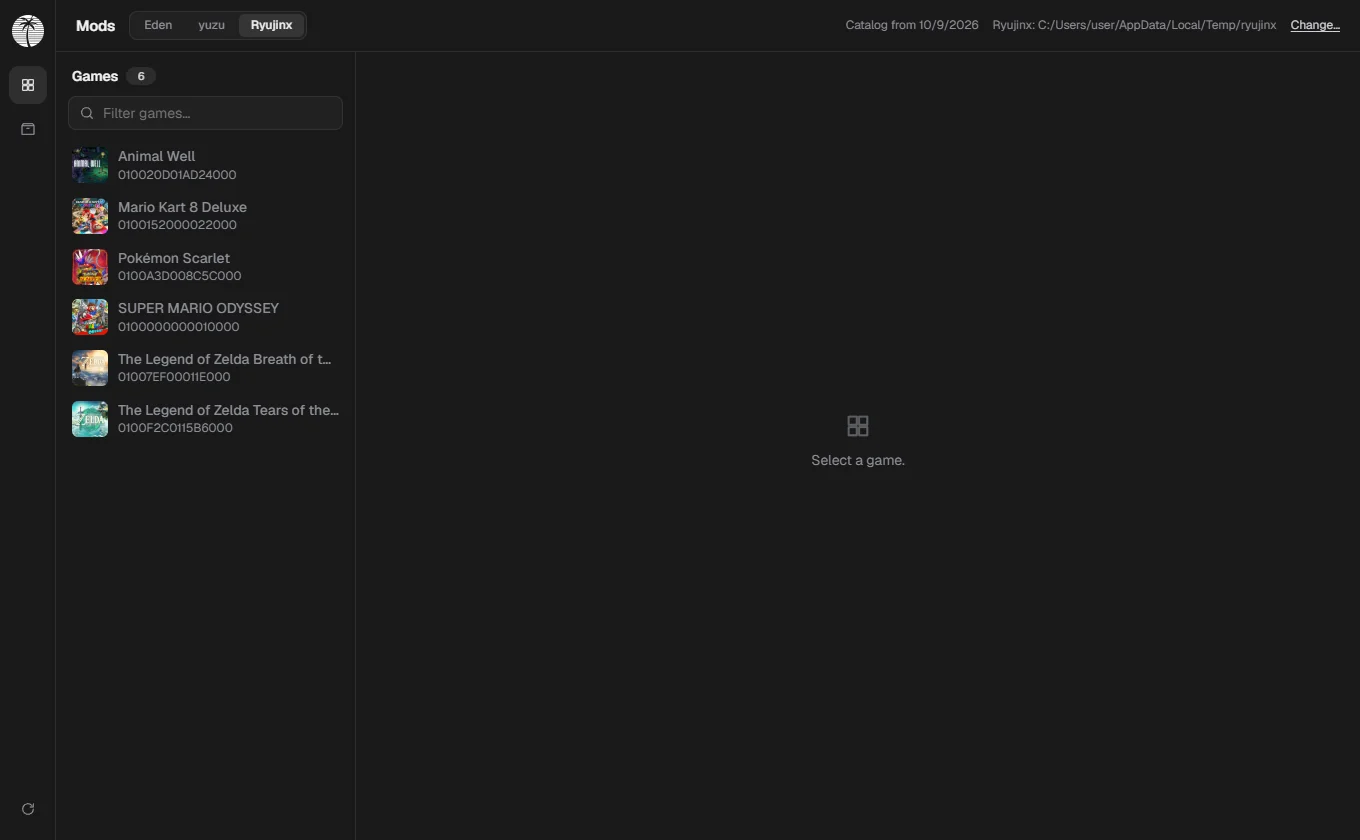This screenshot has height=840, width=1360.
Task: Click the search magnifier icon
Action: click(87, 113)
